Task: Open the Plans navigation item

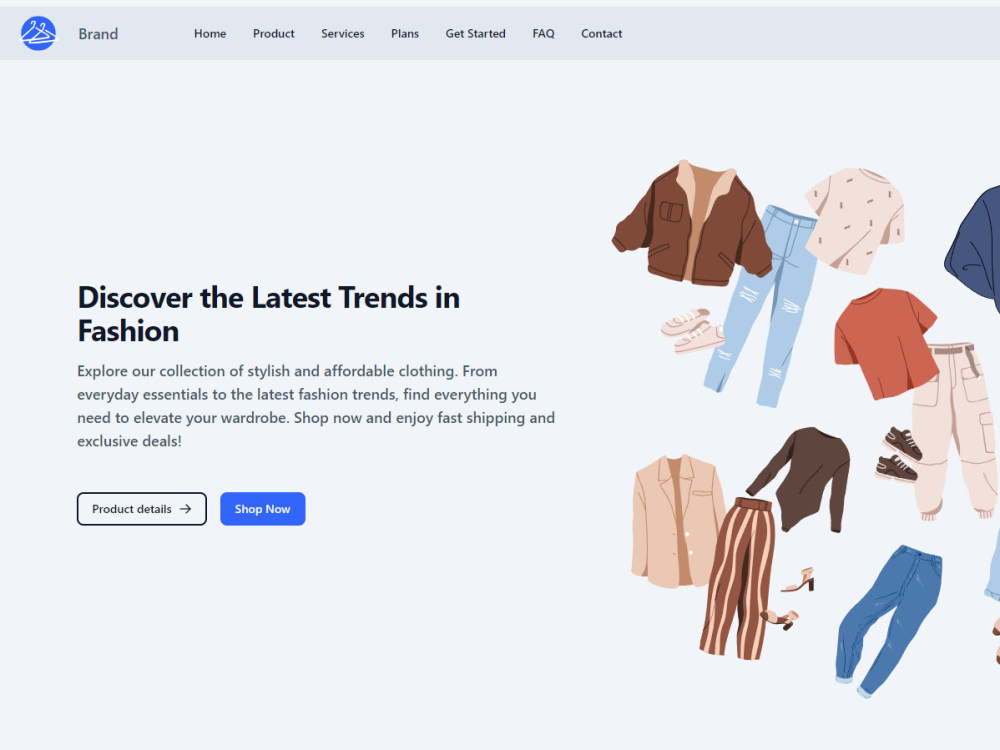Action: pos(405,34)
